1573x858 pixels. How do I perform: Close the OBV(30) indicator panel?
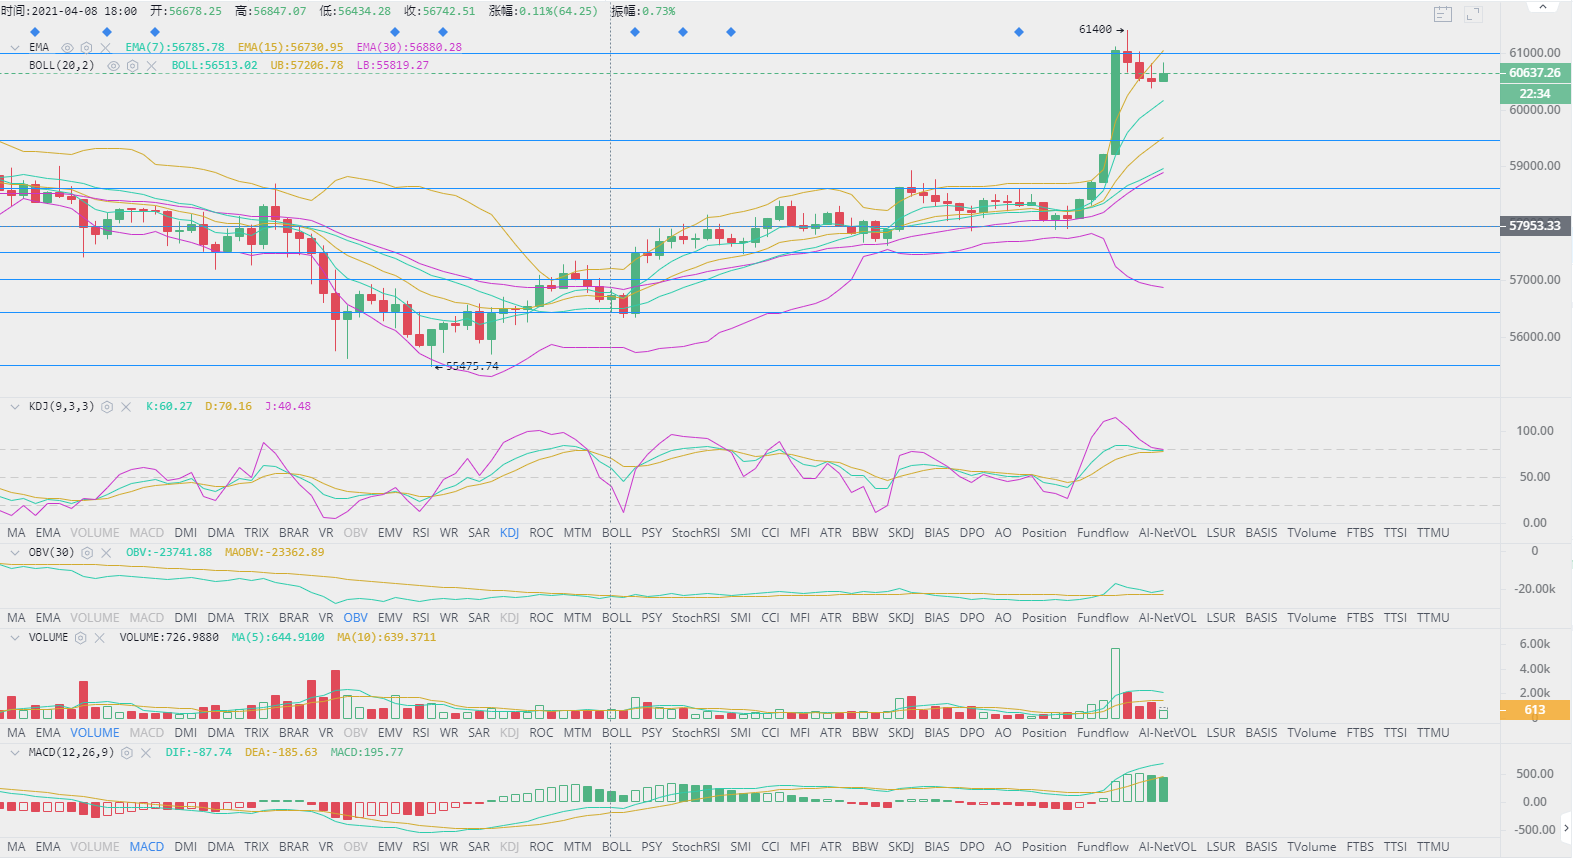(x=106, y=553)
